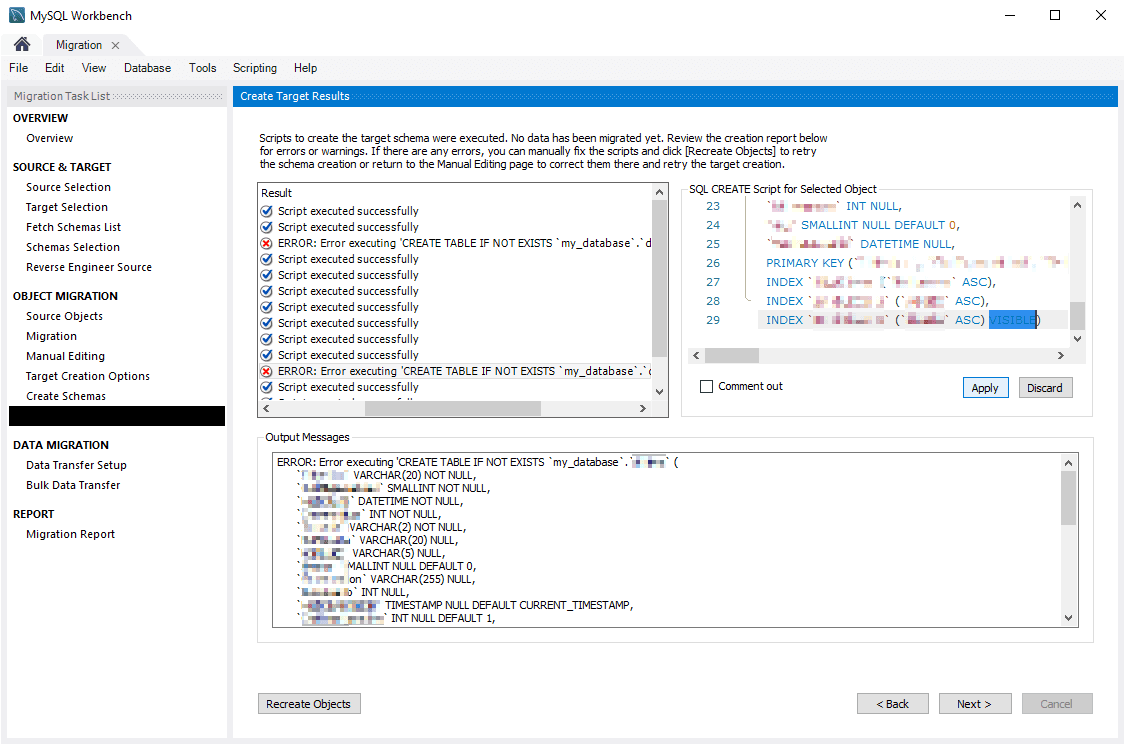Click the Cancel button
The image size is (1125, 745).
coord(1056,703)
